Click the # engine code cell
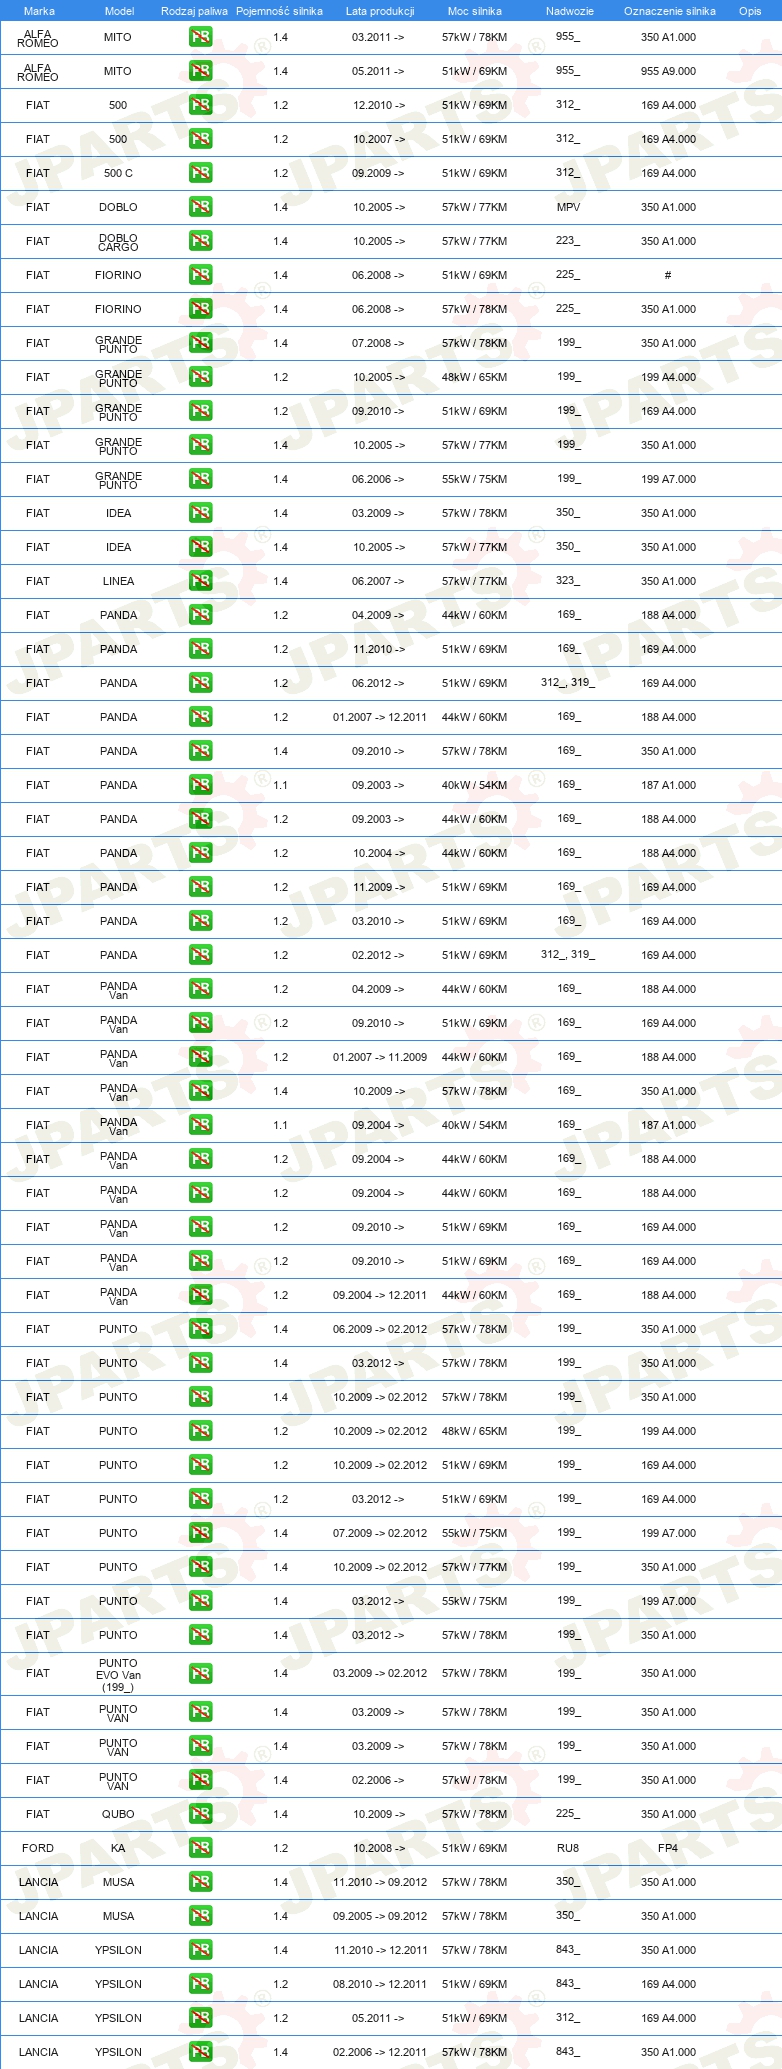 [x=668, y=275]
